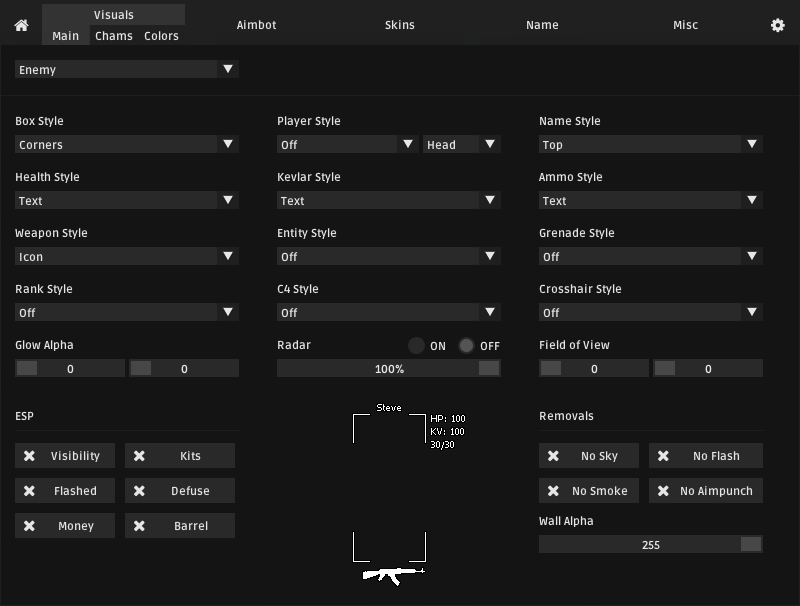Toggle Kits ESP option
The height and width of the screenshot is (606, 800).
180,456
